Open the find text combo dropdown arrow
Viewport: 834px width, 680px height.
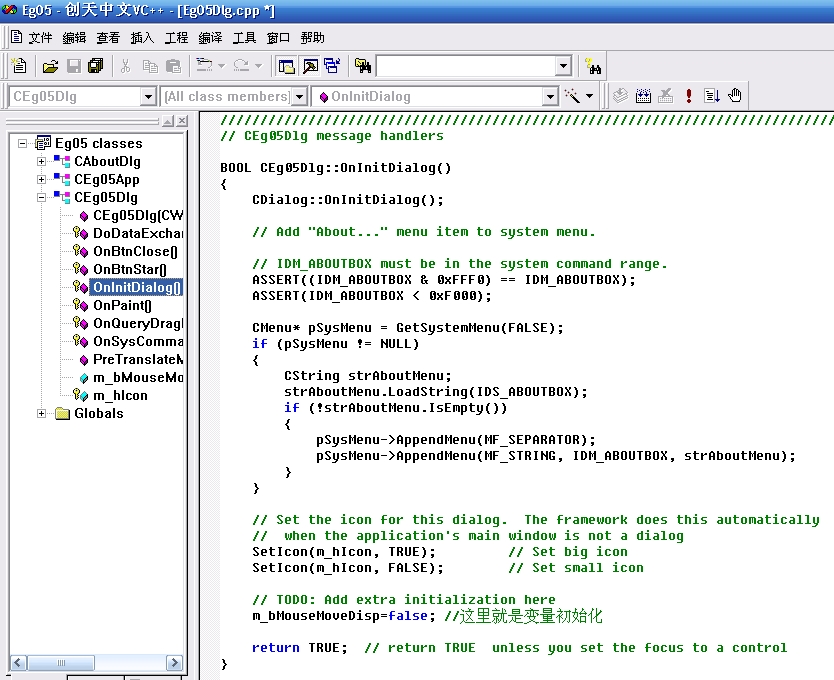click(x=563, y=66)
